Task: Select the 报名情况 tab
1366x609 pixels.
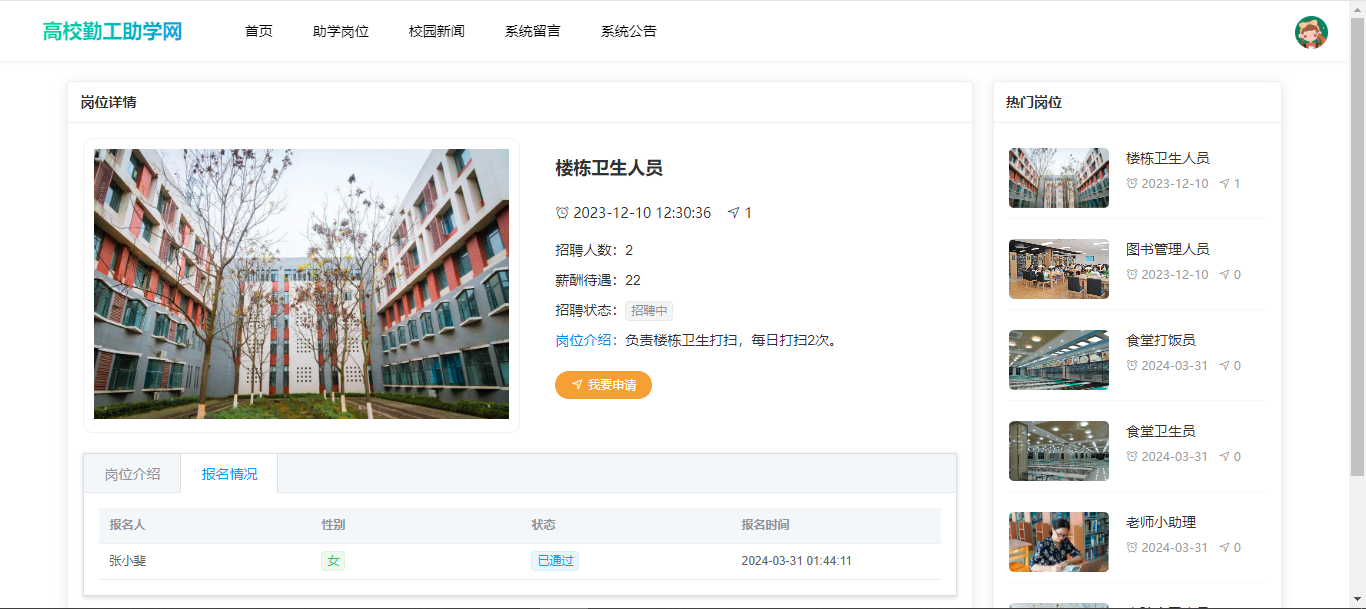Action: [229, 474]
